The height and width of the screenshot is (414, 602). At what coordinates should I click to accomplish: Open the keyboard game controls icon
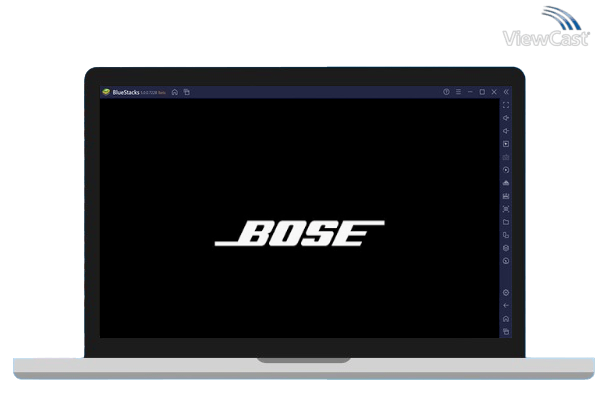[506, 157]
